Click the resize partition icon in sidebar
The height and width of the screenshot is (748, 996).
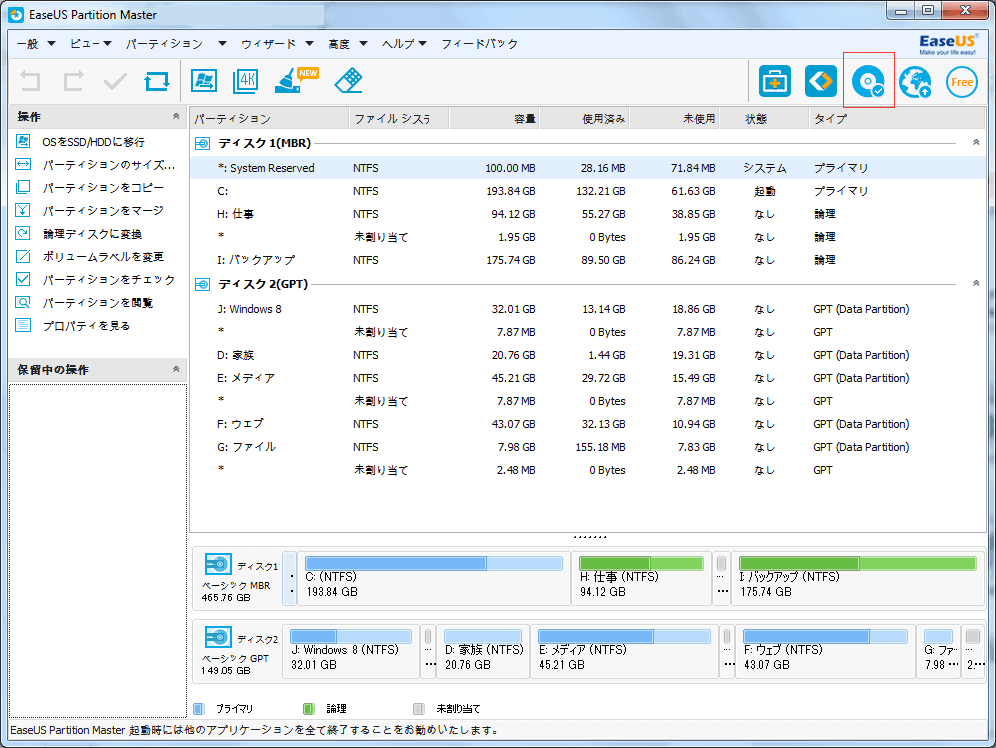[x=23, y=164]
